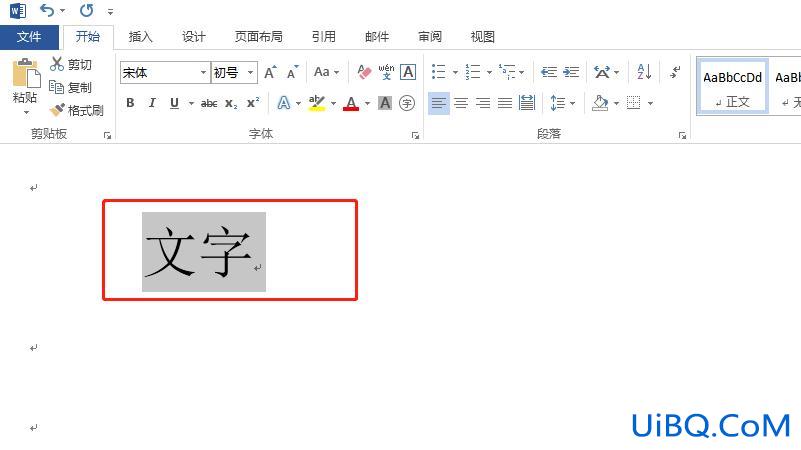The image size is (801, 450).
Task: Apply subscript formatting
Action: (x=231, y=103)
